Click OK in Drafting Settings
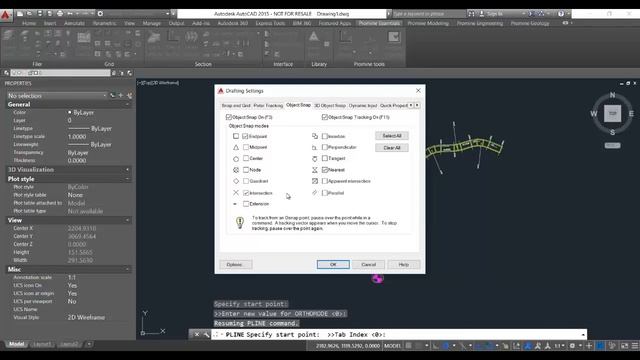 (x=333, y=264)
